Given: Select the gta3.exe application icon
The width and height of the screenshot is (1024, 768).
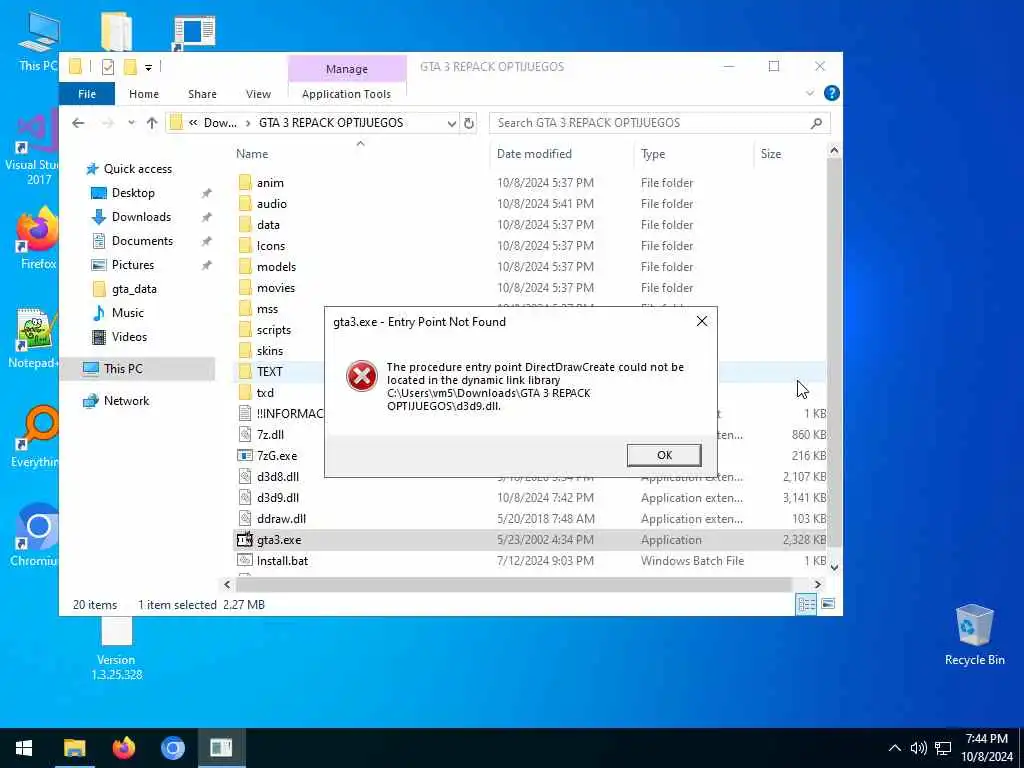Looking at the screenshot, I should click(245, 540).
